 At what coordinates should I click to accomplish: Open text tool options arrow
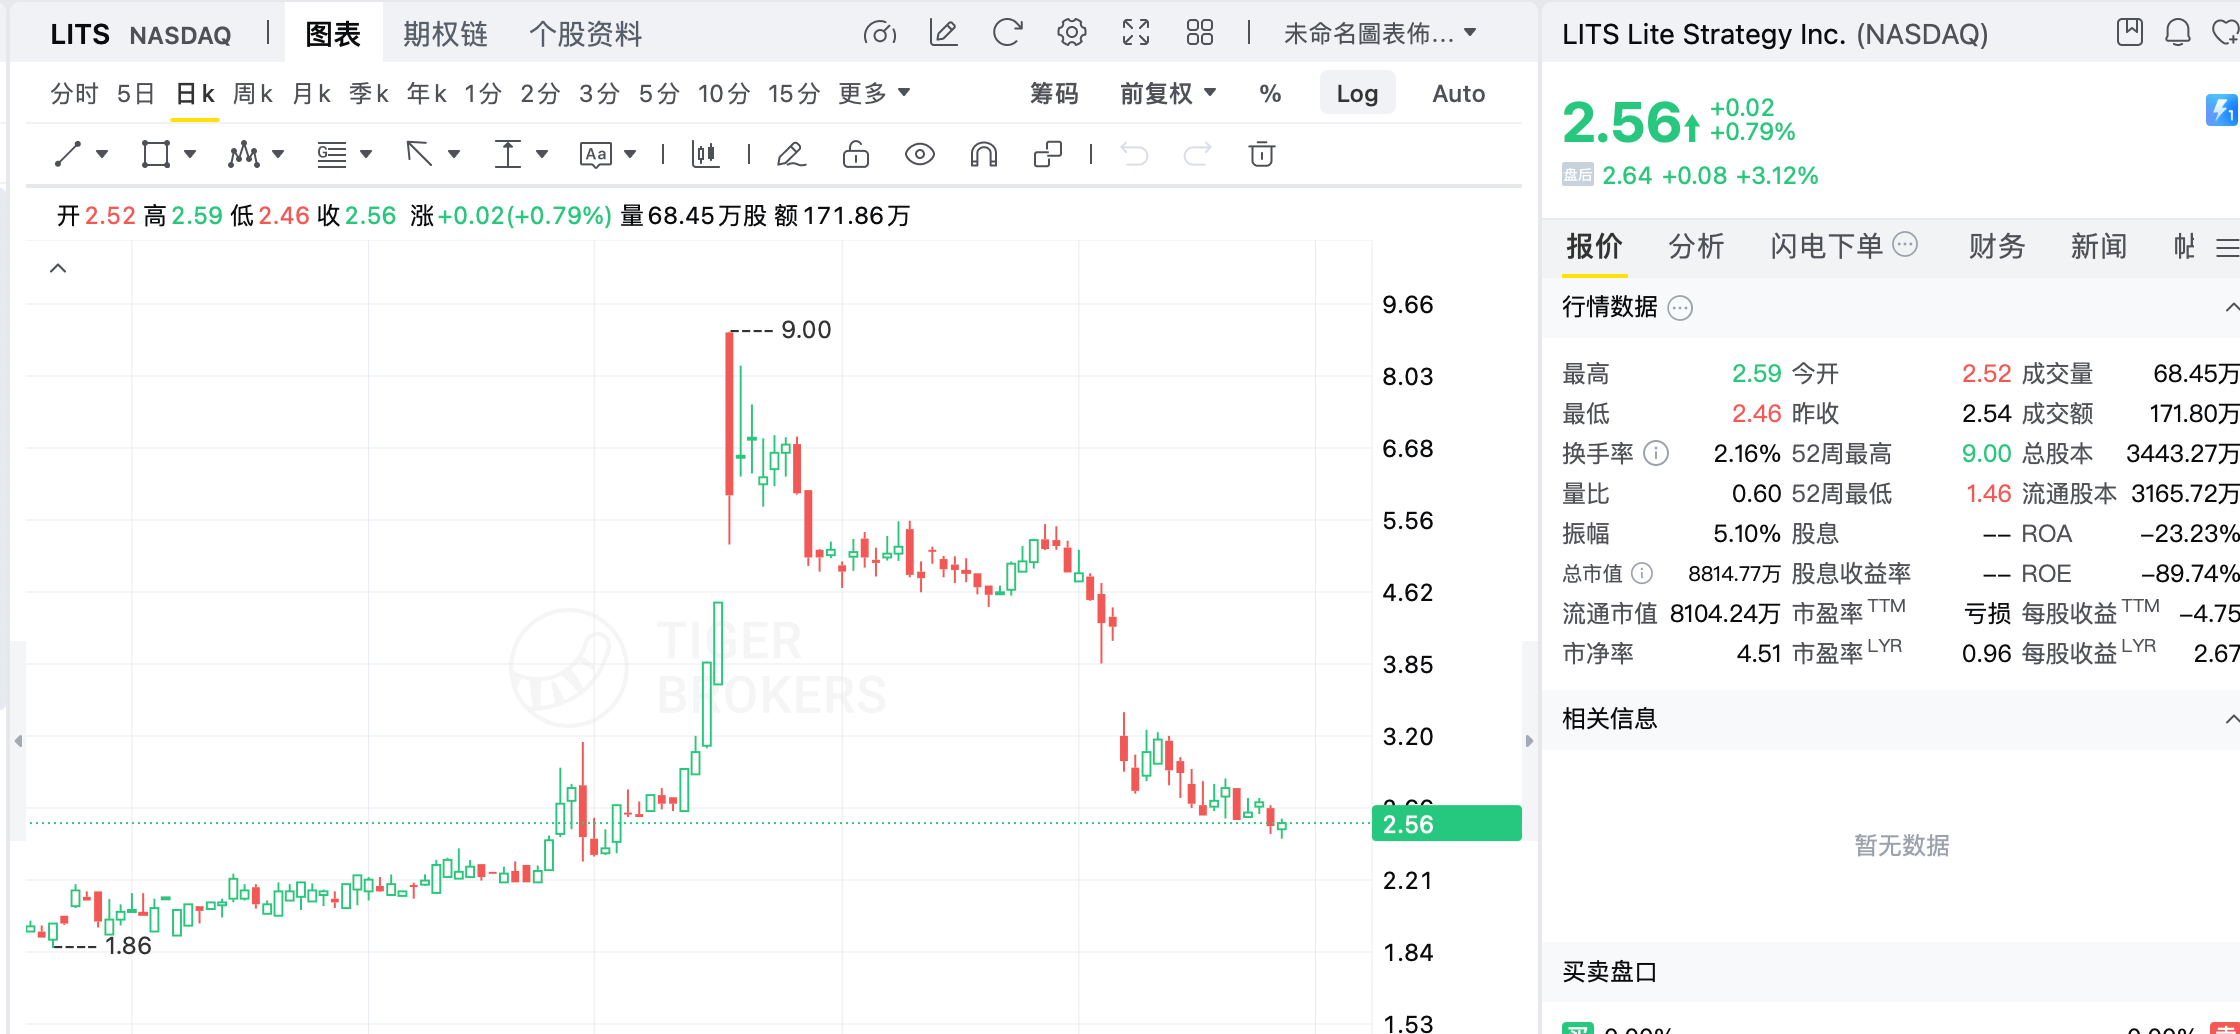[630, 154]
